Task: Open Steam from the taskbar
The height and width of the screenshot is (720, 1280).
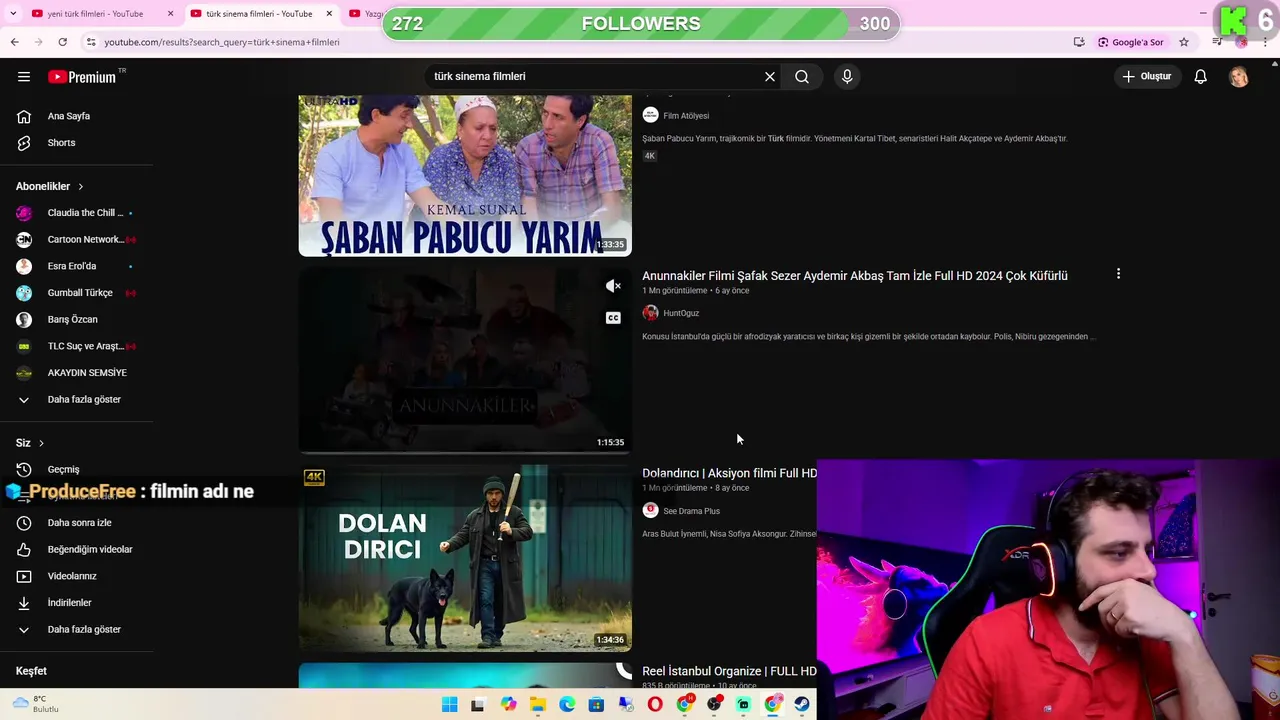Action: [802, 705]
